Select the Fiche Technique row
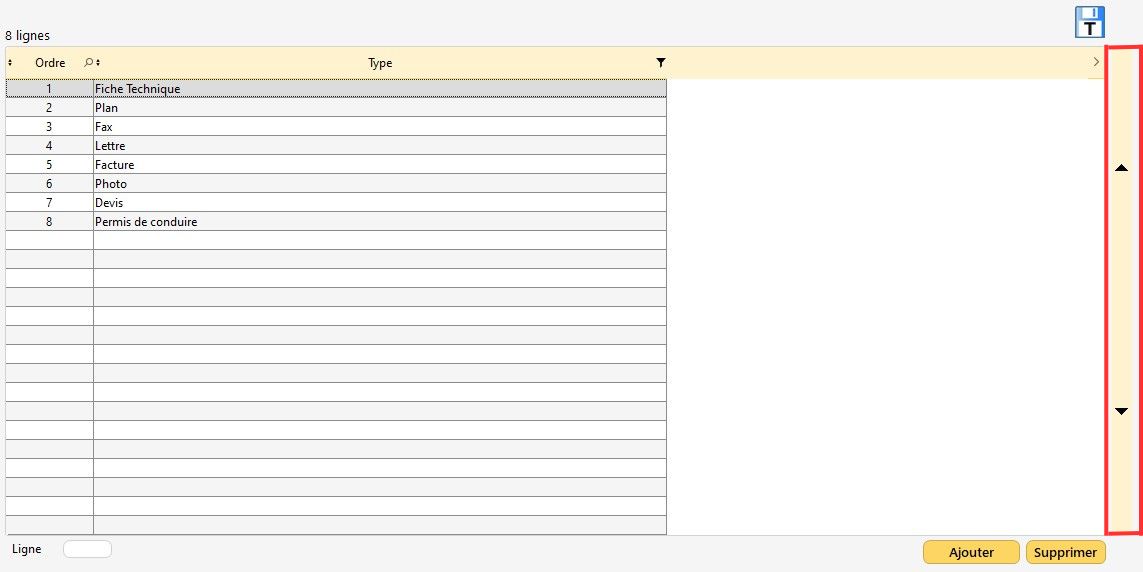This screenshot has height=572, width=1143. (x=138, y=89)
